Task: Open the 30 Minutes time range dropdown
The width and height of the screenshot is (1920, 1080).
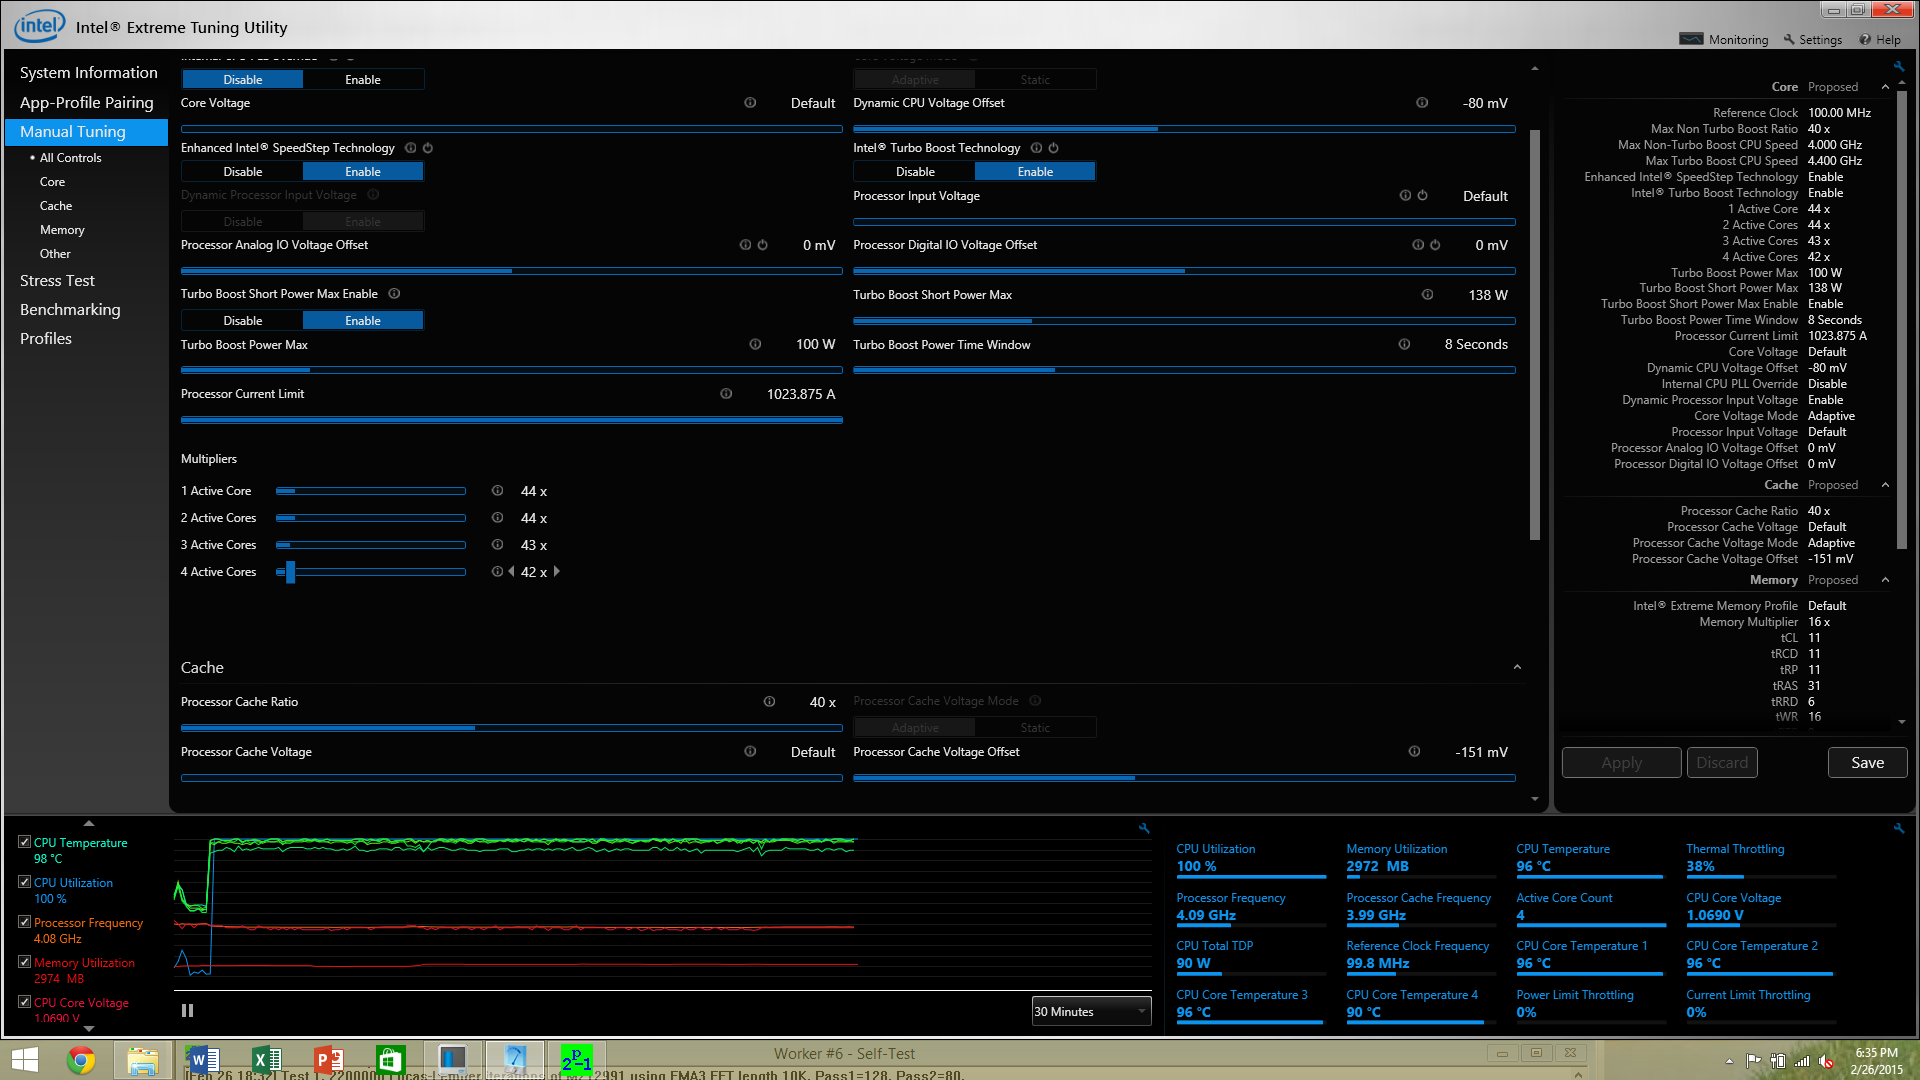Action: tap(1091, 1012)
